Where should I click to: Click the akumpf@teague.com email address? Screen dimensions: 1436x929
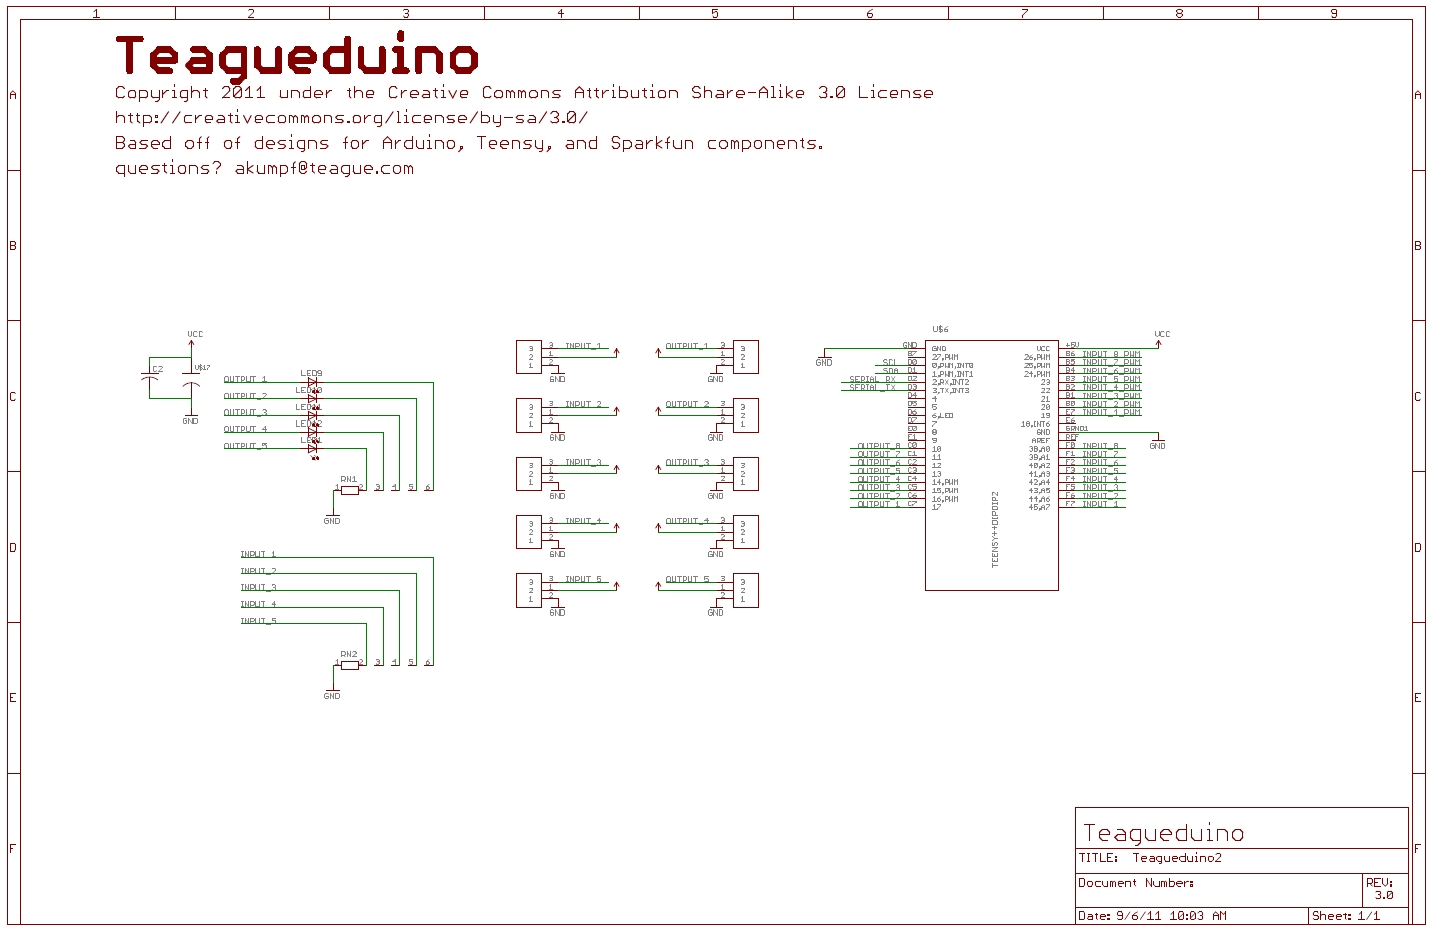(324, 168)
